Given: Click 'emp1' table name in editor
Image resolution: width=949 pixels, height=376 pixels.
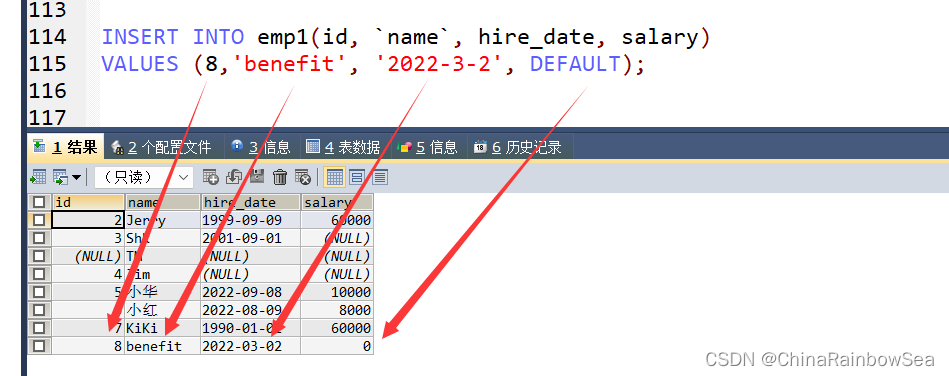Looking at the screenshot, I should coord(284,37).
